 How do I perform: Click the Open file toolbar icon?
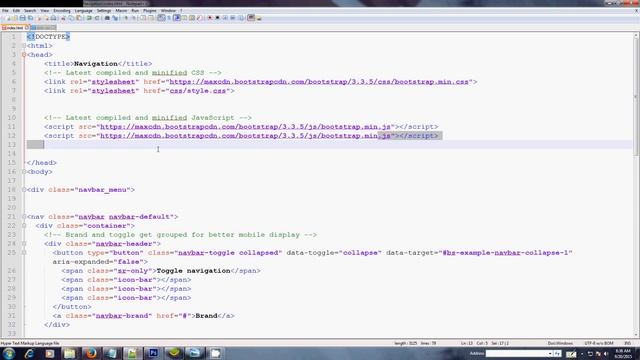(x=15, y=18)
